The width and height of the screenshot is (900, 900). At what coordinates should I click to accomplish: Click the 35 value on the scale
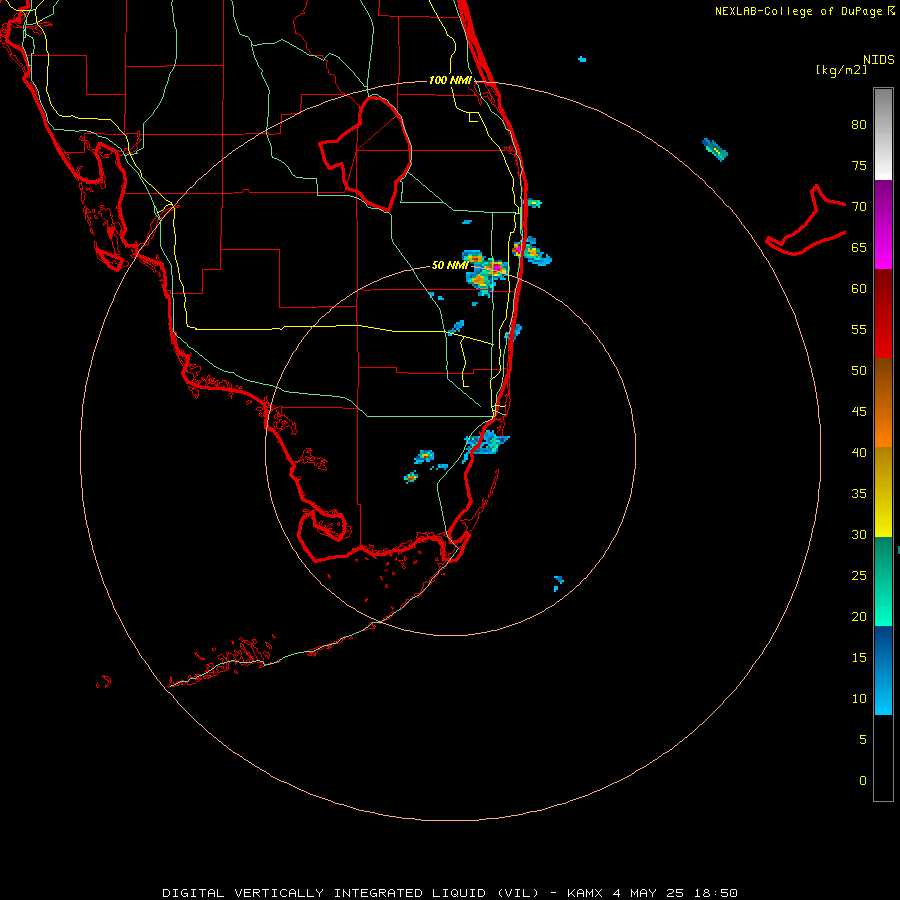859,494
